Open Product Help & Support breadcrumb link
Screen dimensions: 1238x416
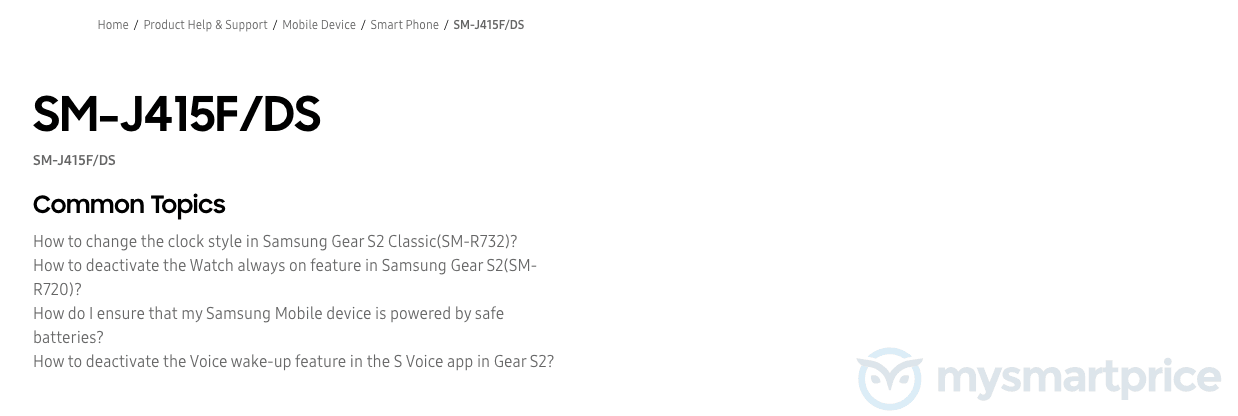point(205,25)
